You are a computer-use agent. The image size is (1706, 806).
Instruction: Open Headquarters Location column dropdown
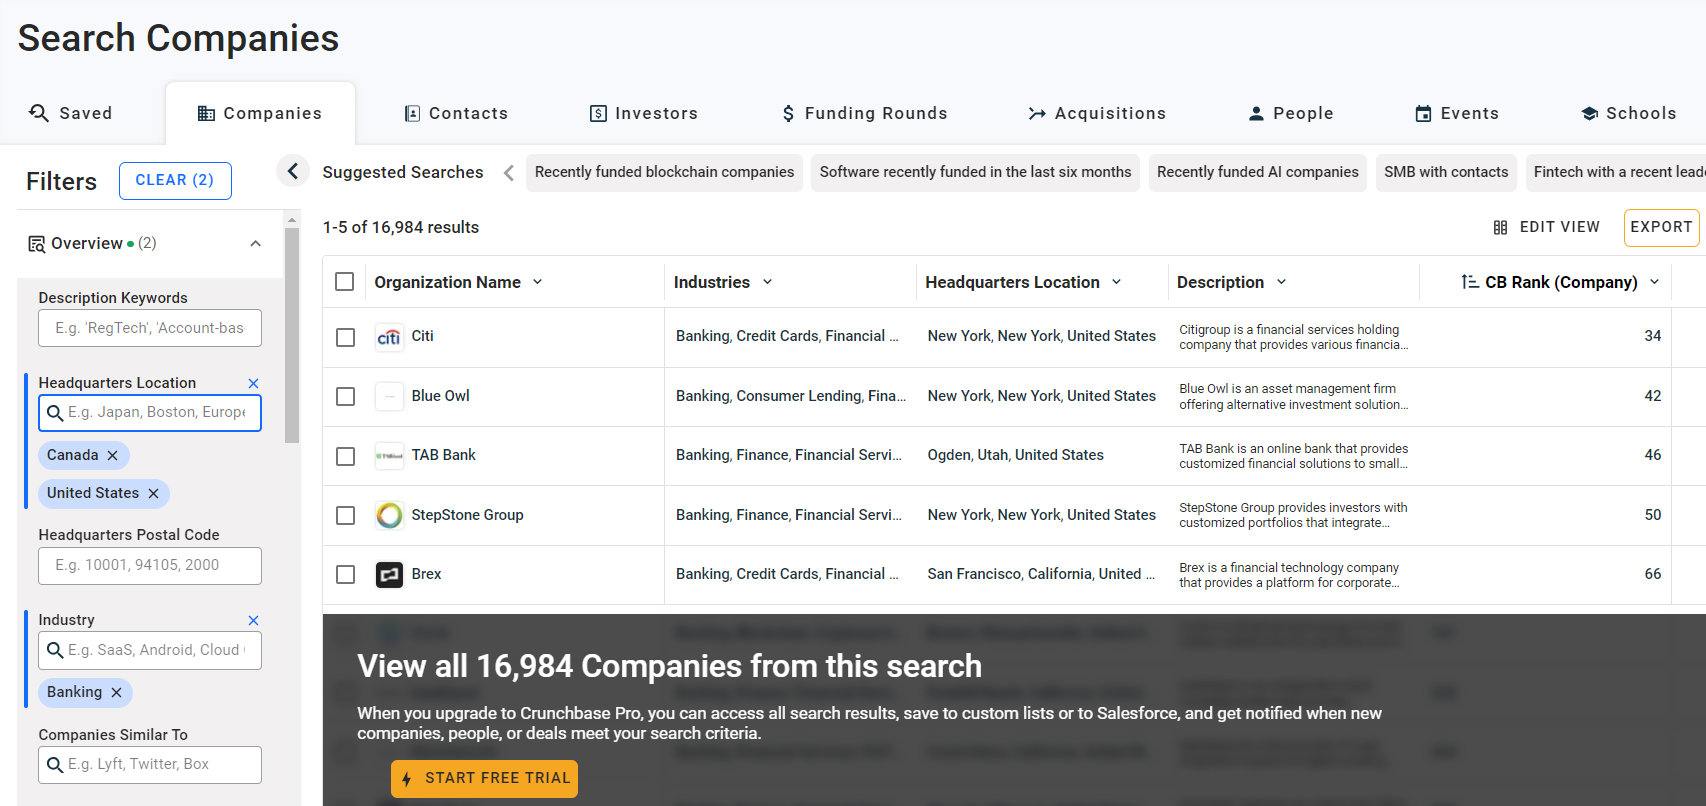(x=1116, y=282)
